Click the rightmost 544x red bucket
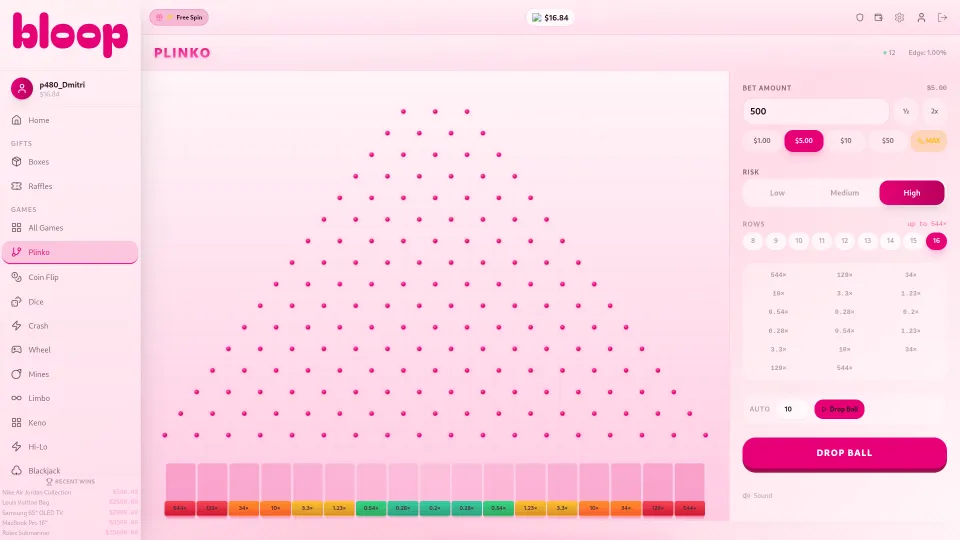Viewport: 960px width, 540px height. point(689,508)
